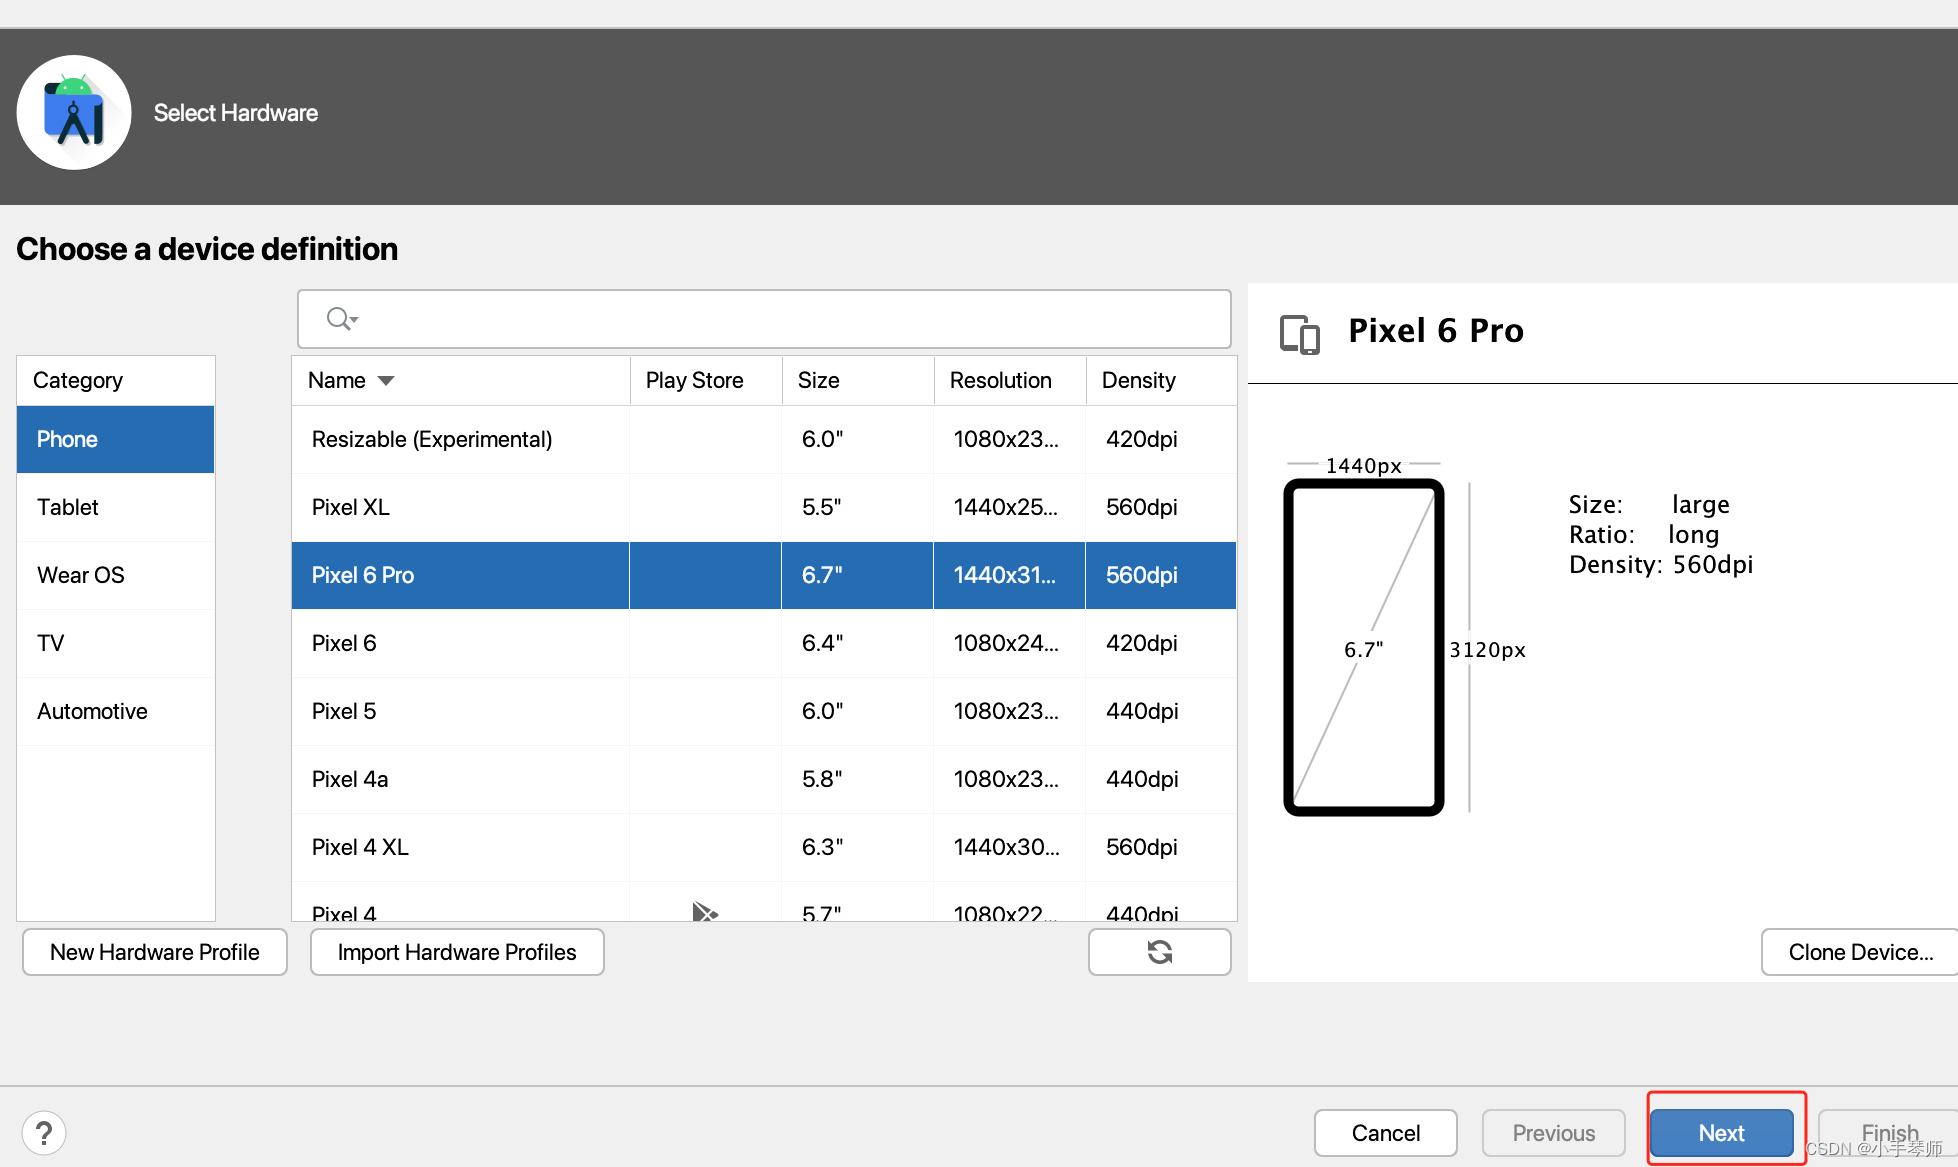Select the Wear OS category

point(116,575)
